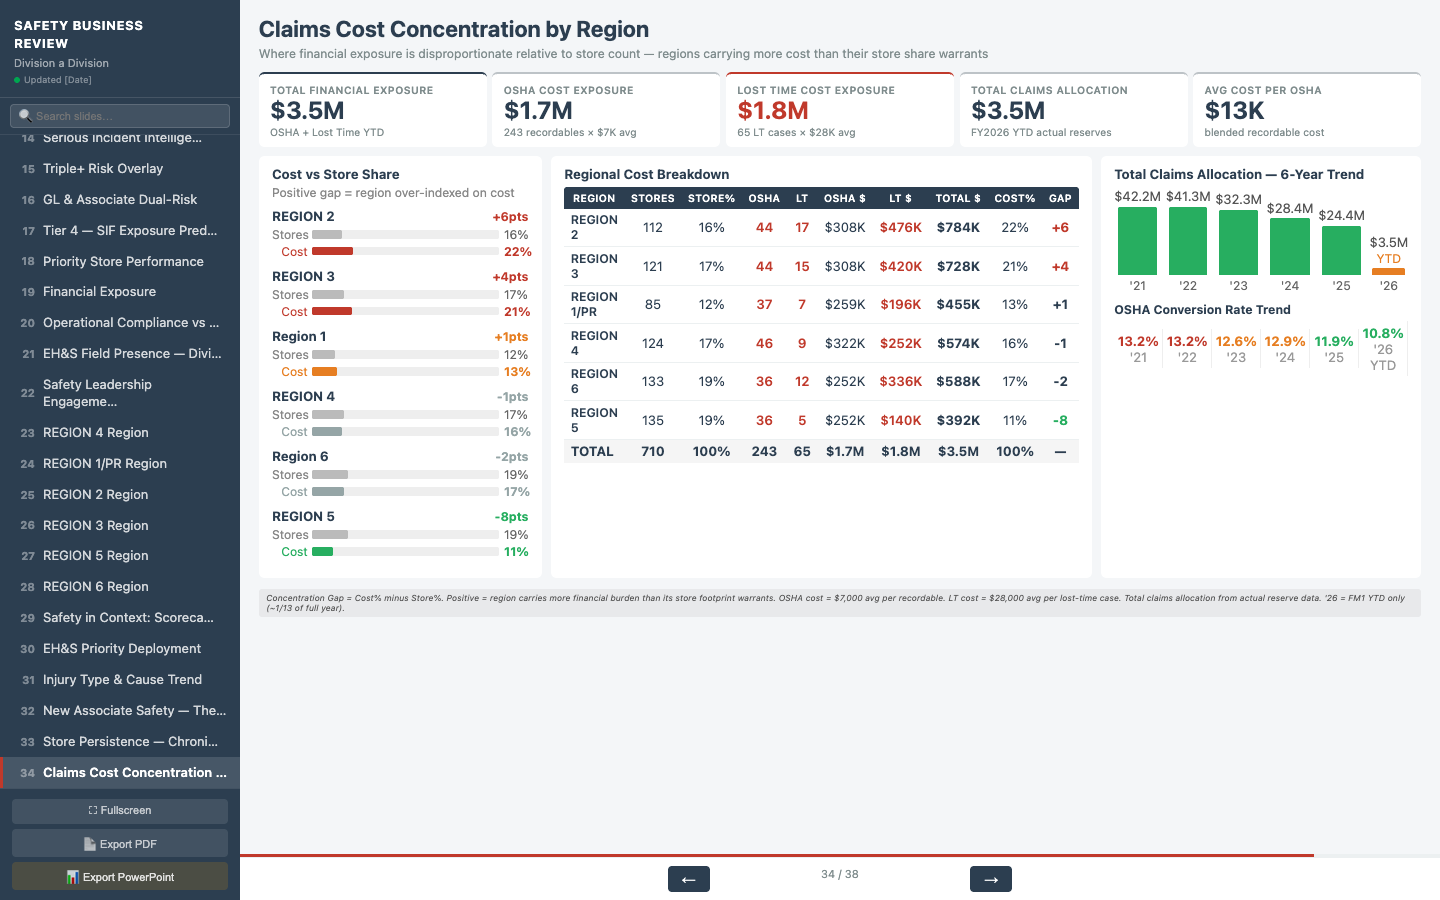
Task: Click the fullscreen expand icon on the Fullscreen button
Action: (91, 810)
